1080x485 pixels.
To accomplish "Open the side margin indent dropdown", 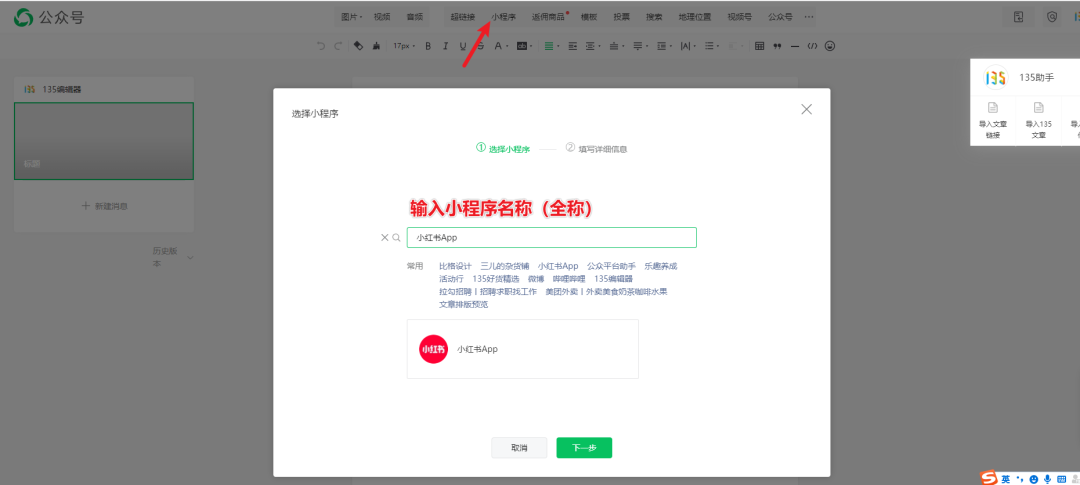I will pos(593,46).
